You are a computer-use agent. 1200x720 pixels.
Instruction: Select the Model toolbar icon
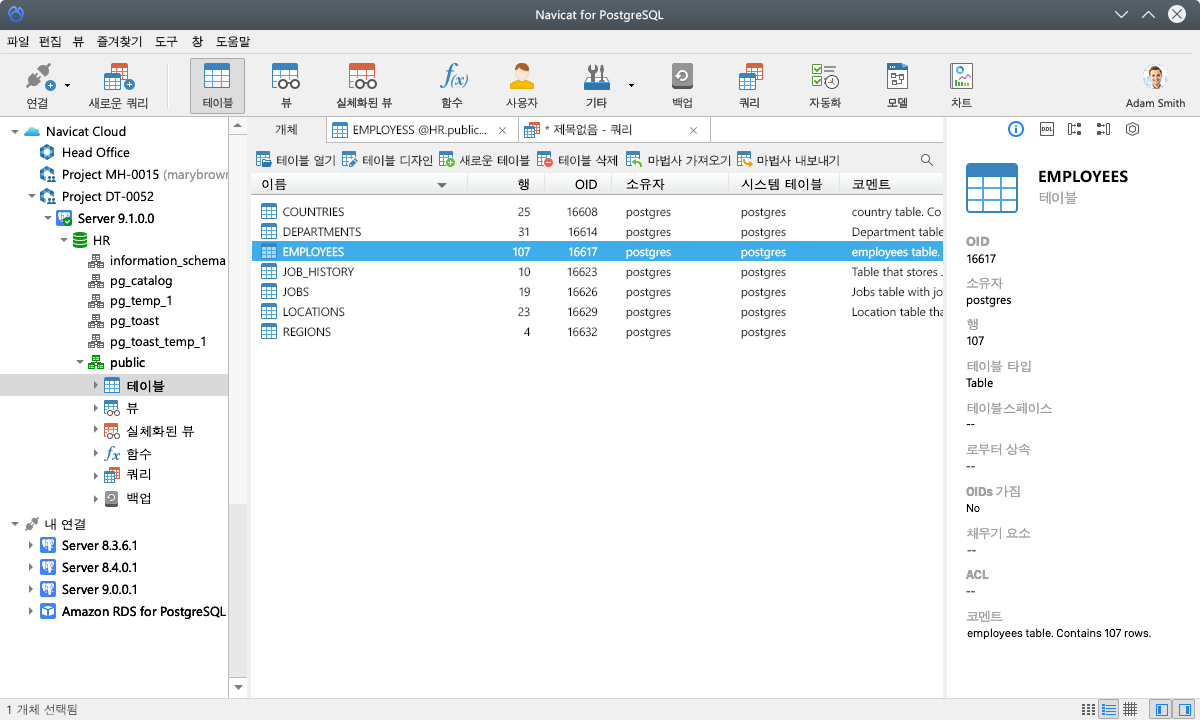click(x=896, y=85)
